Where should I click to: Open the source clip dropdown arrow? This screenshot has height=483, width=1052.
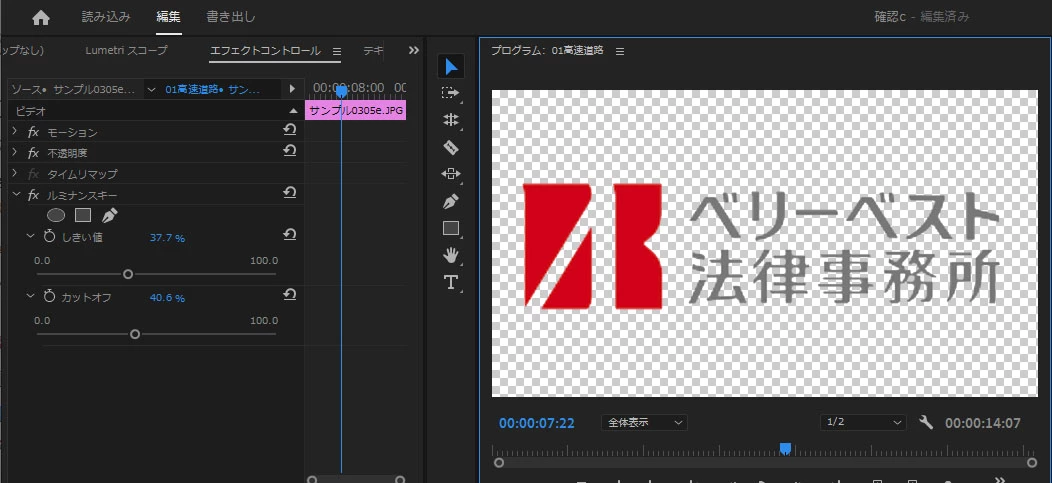pos(151,89)
